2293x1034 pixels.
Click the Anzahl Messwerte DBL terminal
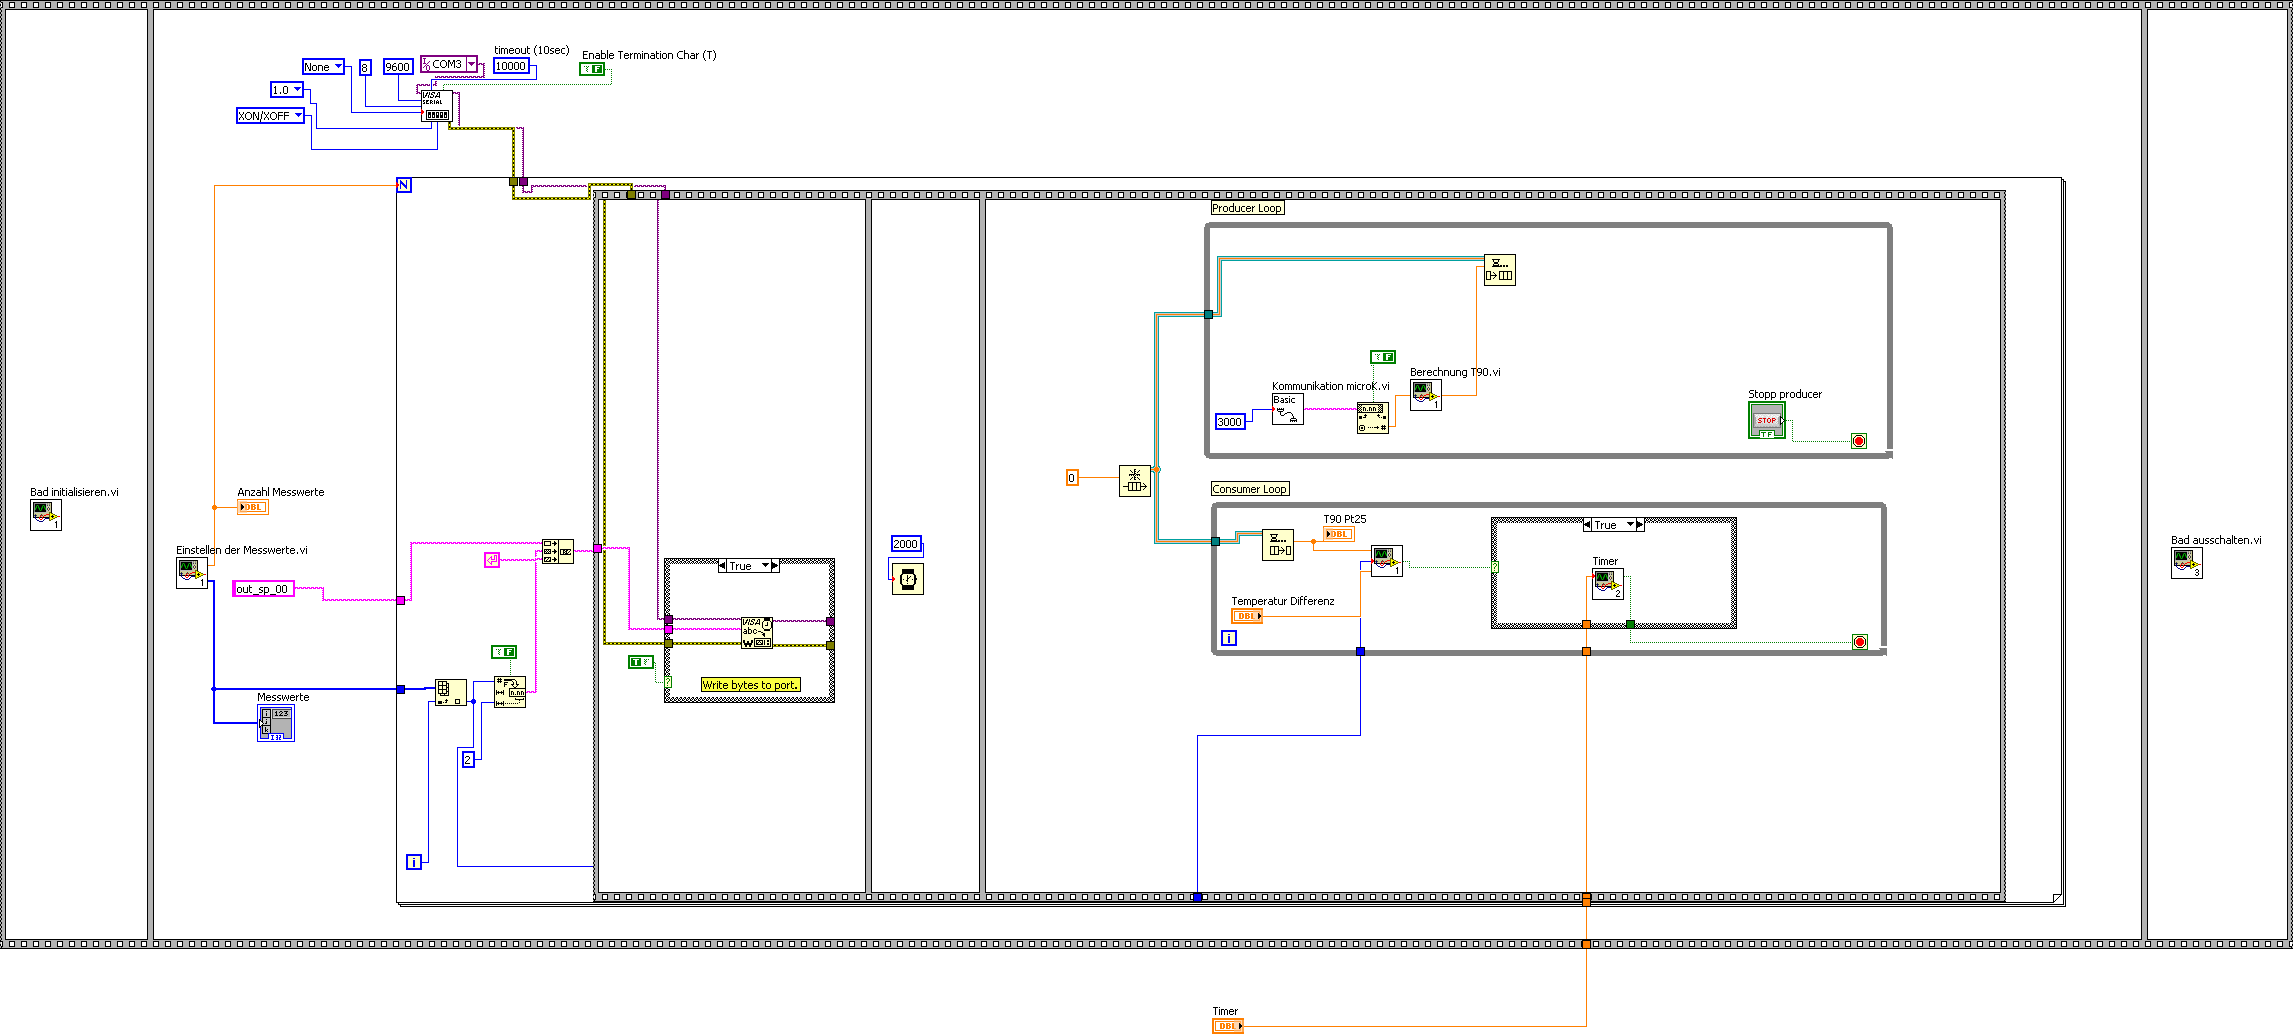point(253,507)
